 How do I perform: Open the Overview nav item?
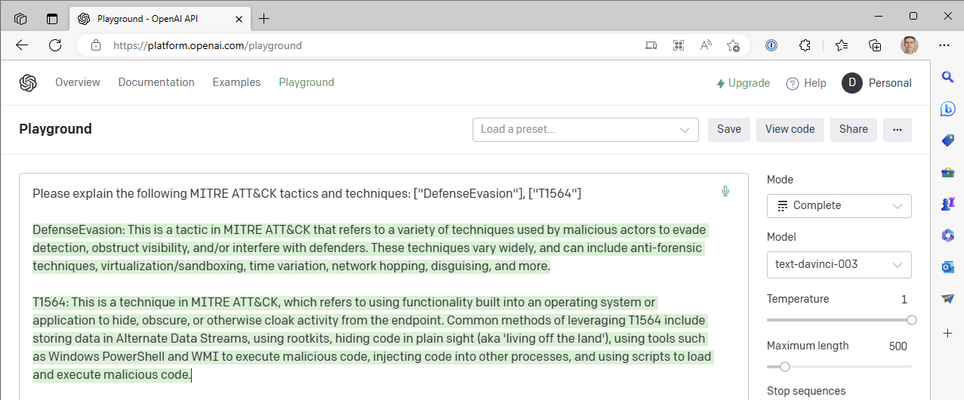click(x=77, y=82)
